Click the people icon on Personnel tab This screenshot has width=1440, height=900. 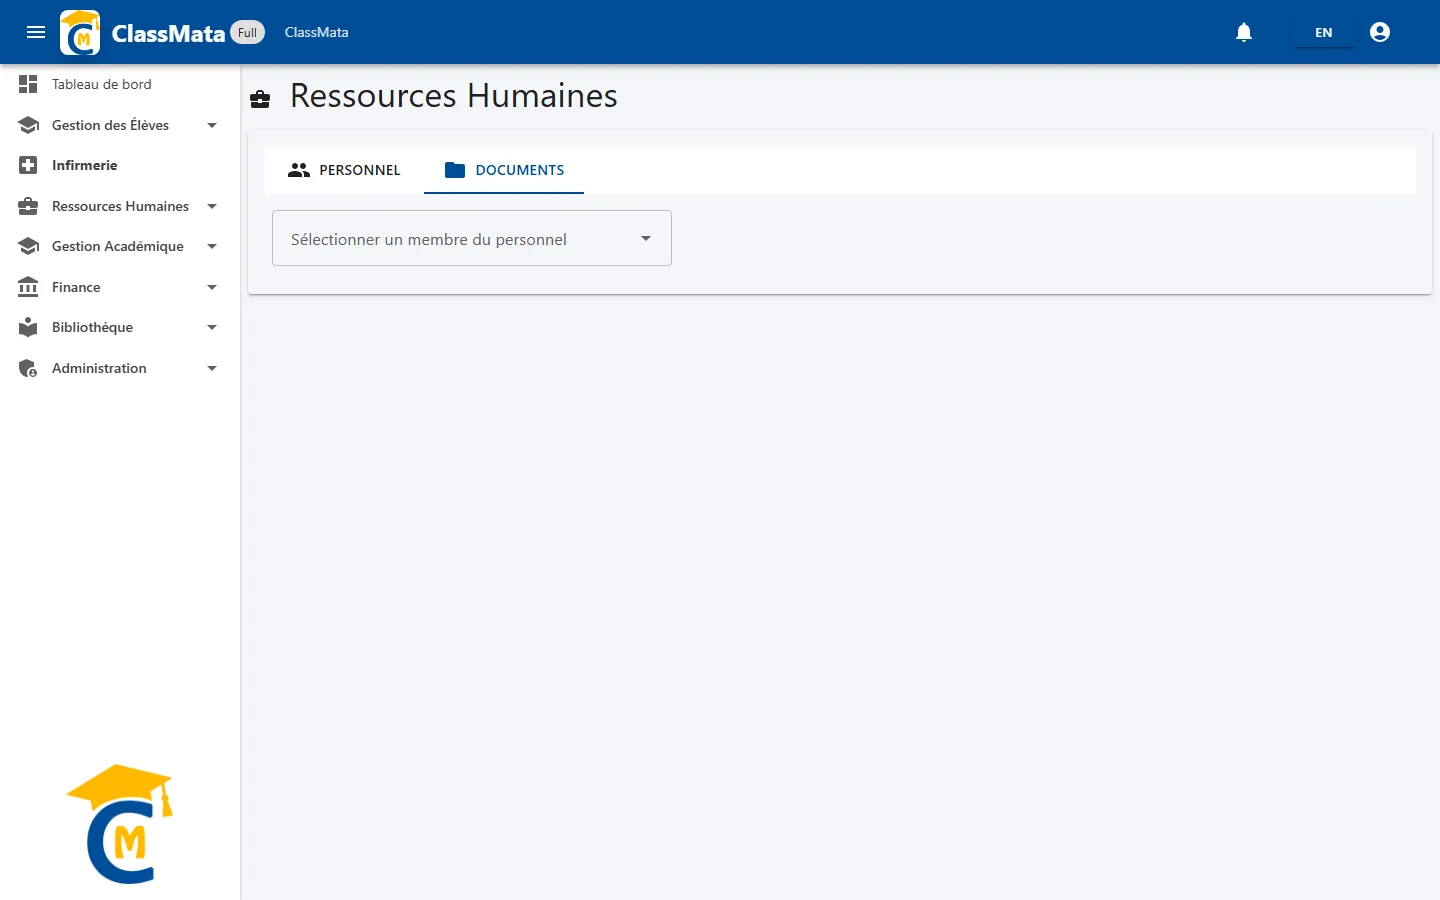[299, 170]
